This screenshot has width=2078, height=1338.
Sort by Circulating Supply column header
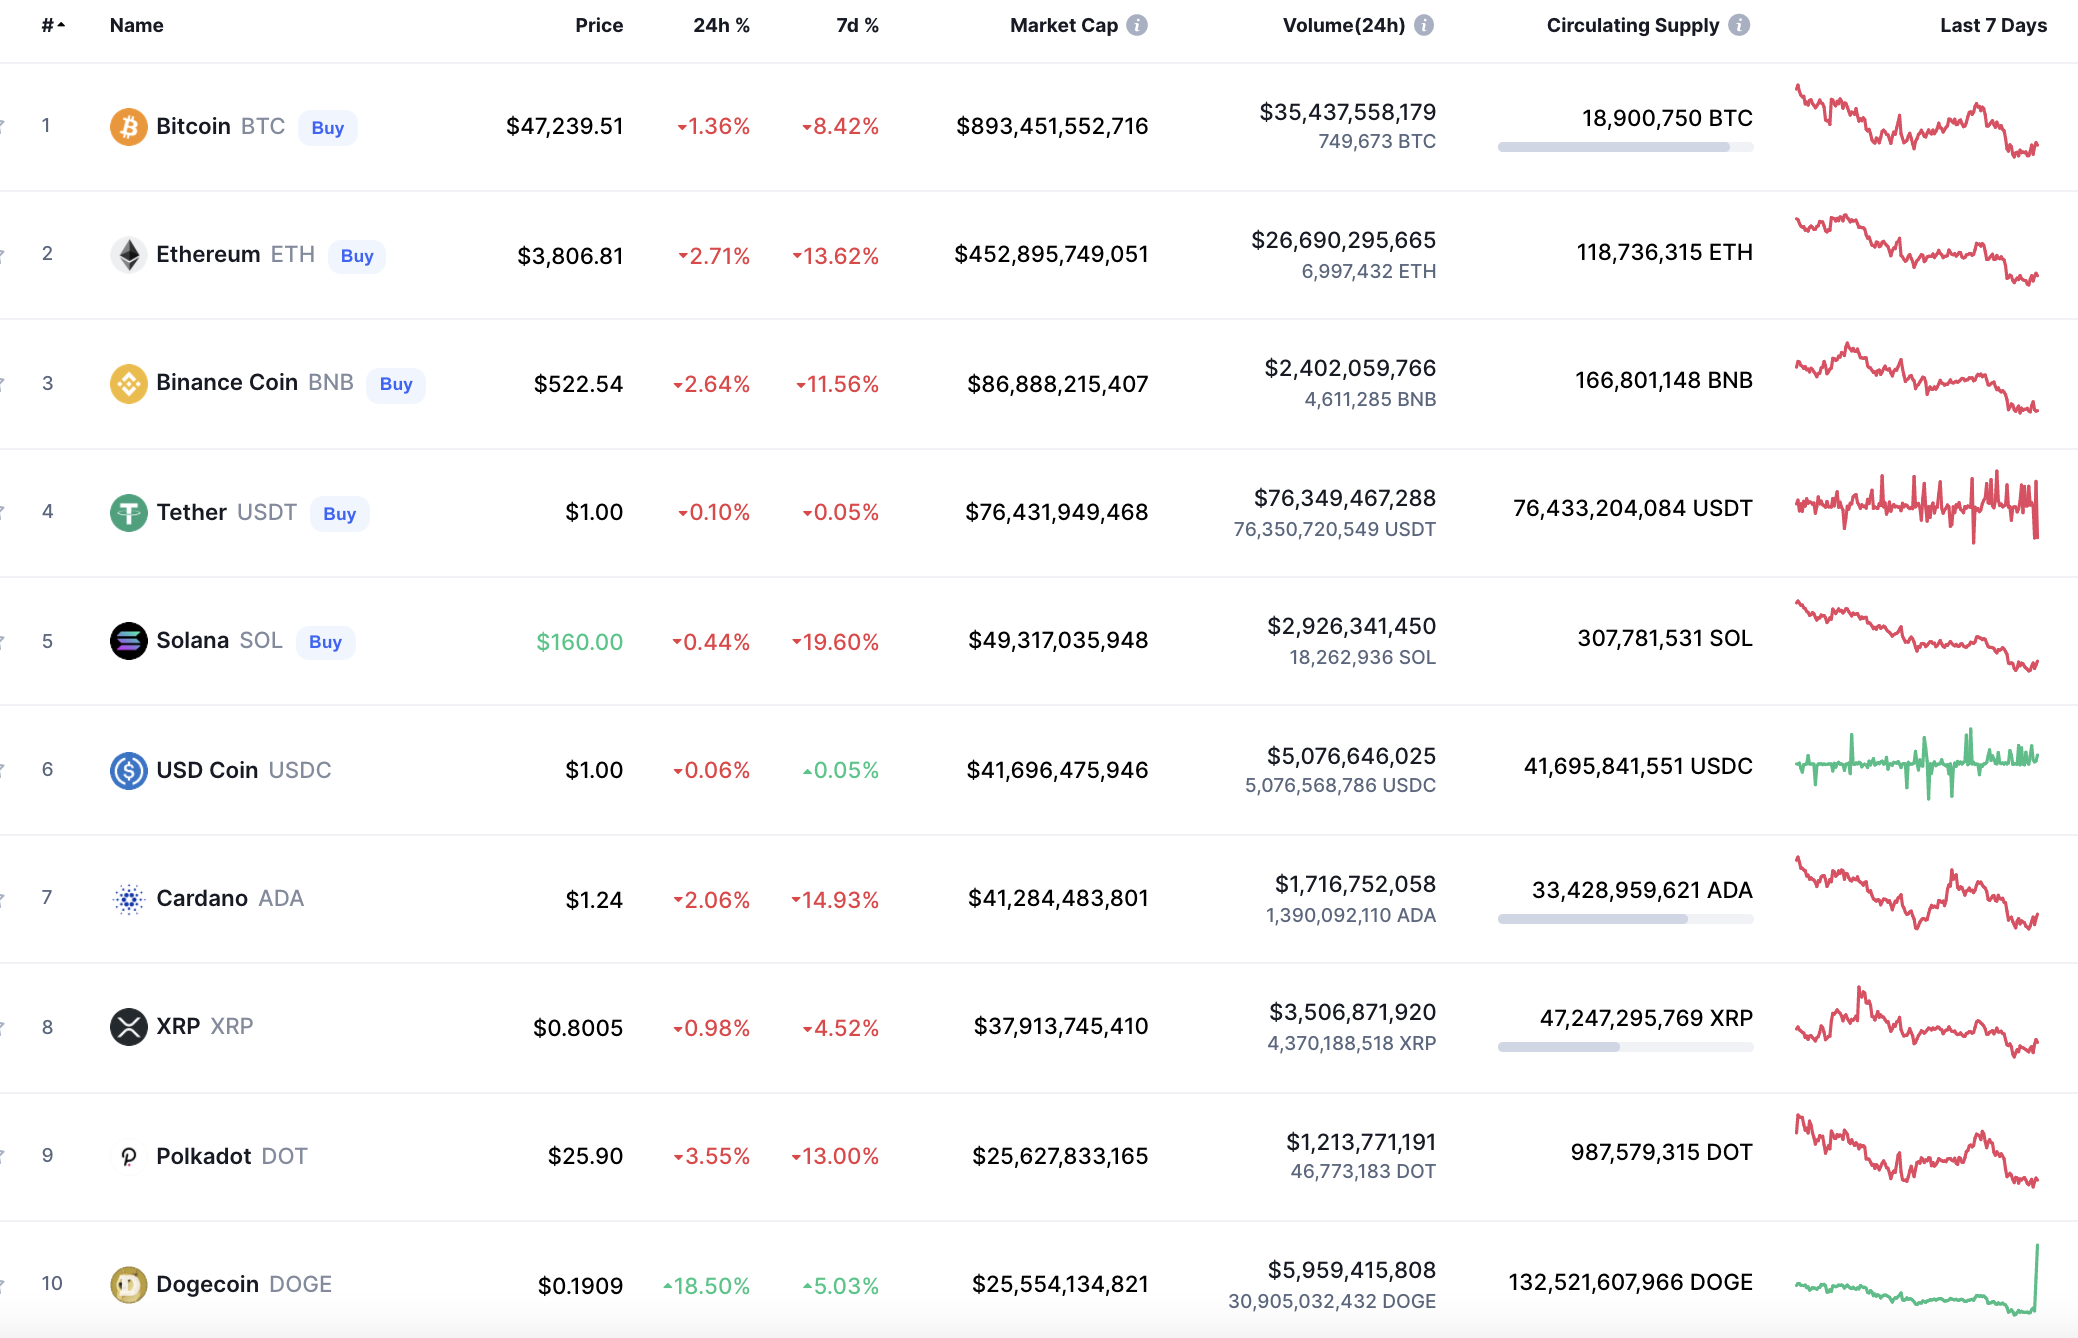point(1633,25)
